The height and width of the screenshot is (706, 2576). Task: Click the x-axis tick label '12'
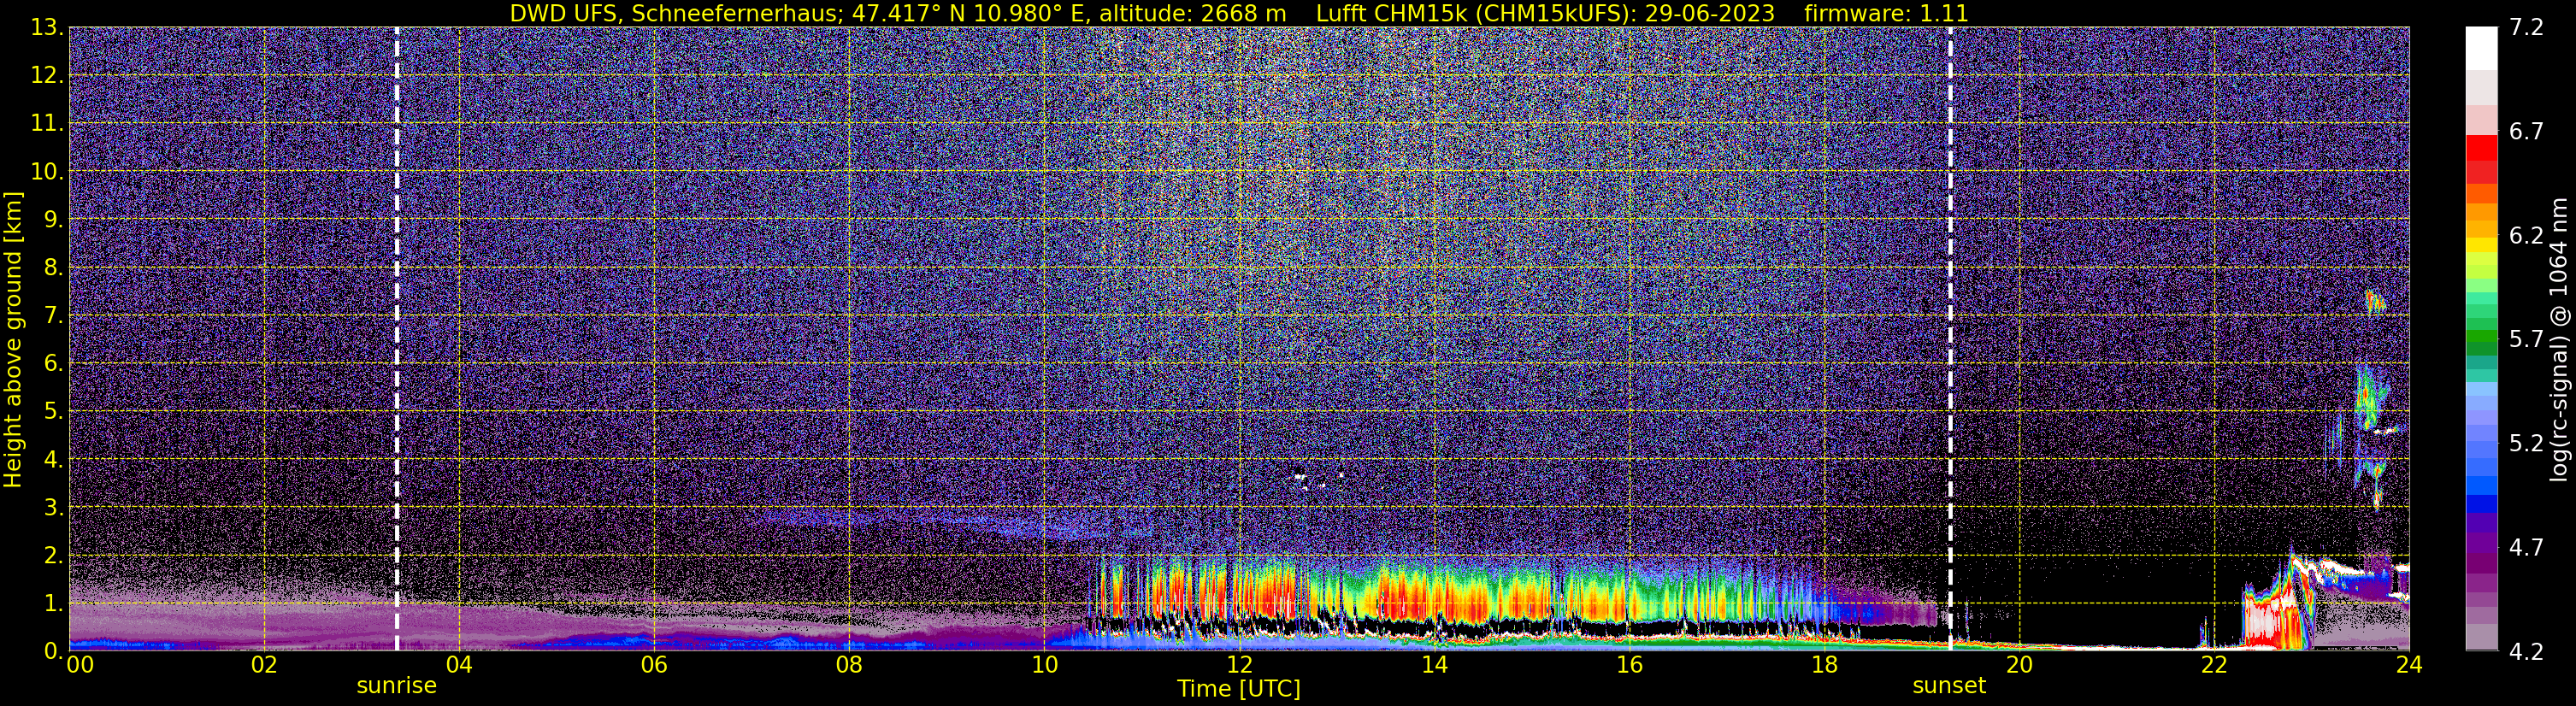(x=1239, y=665)
